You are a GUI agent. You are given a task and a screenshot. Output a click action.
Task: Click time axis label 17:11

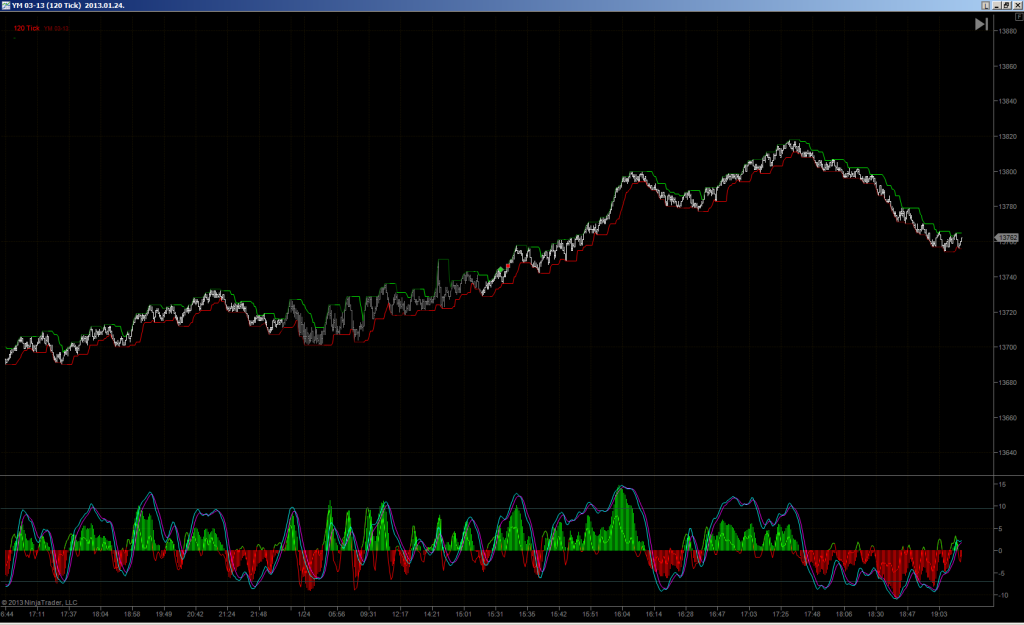click(37, 614)
